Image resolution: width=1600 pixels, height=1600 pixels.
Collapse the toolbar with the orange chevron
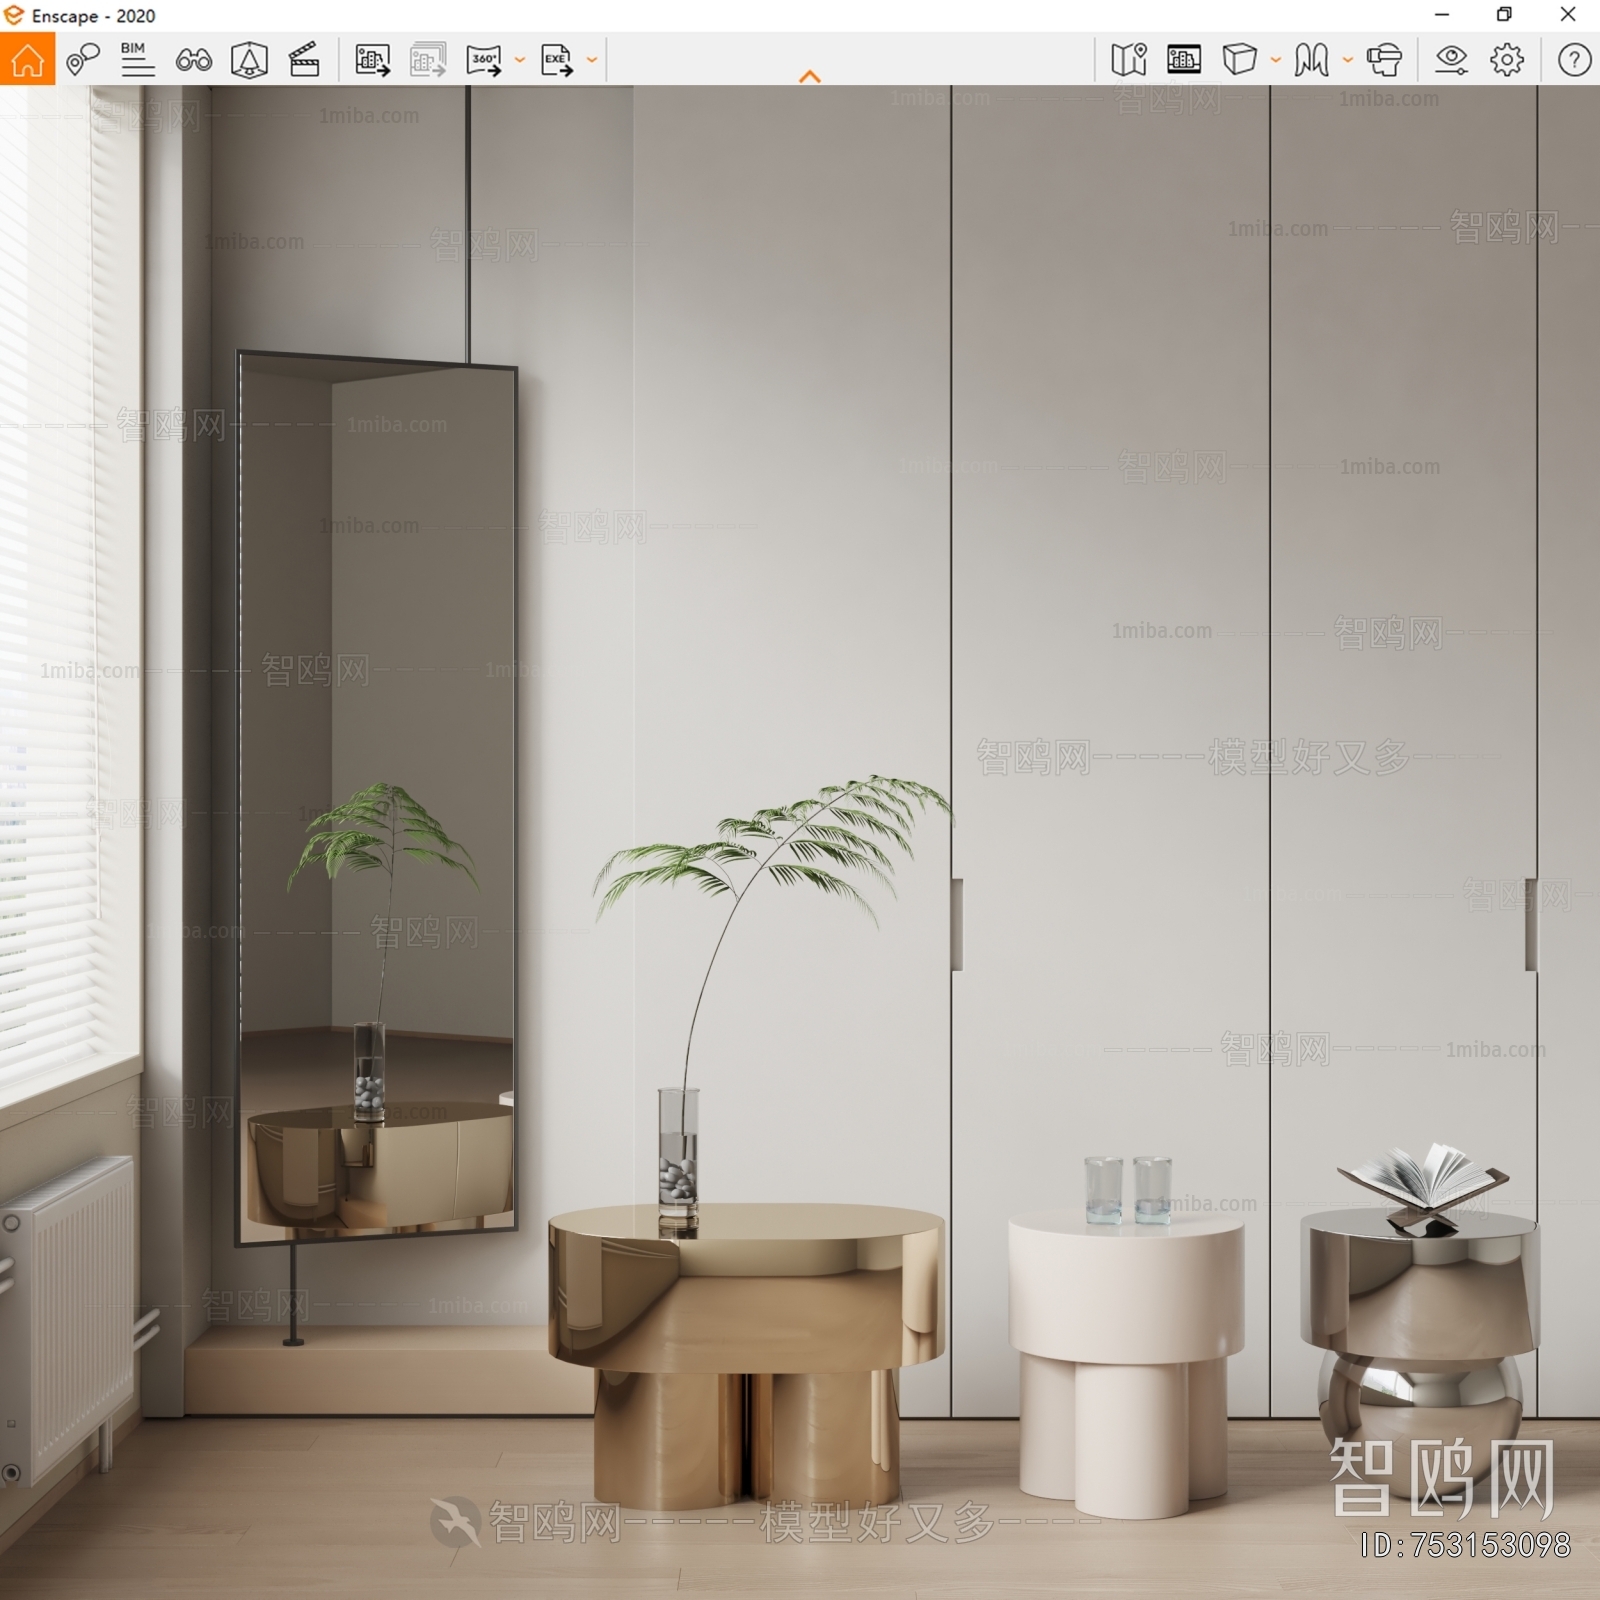click(x=810, y=76)
